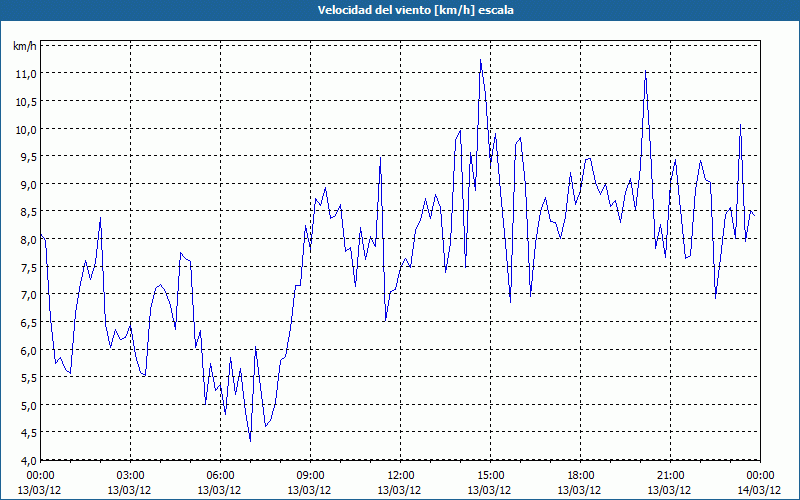
Task: Click the highest wind peak near 15:00
Action: [481, 60]
